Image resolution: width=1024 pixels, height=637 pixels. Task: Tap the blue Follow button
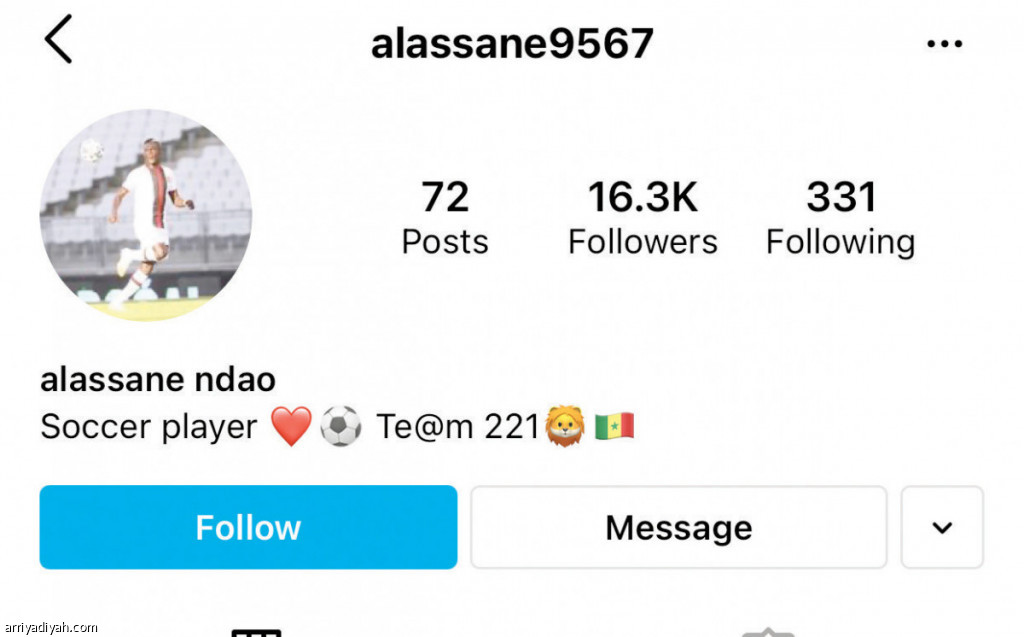pyautogui.click(x=248, y=527)
